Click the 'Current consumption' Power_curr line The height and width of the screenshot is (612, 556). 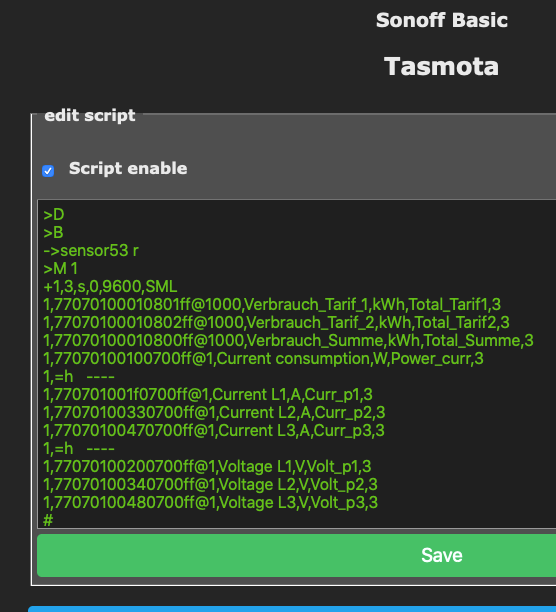tap(263, 358)
